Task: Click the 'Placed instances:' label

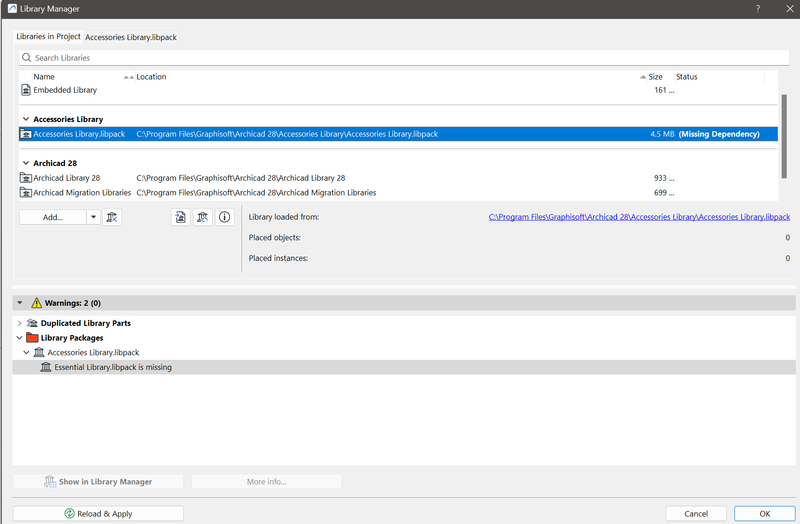Action: pyautogui.click(x=278, y=258)
